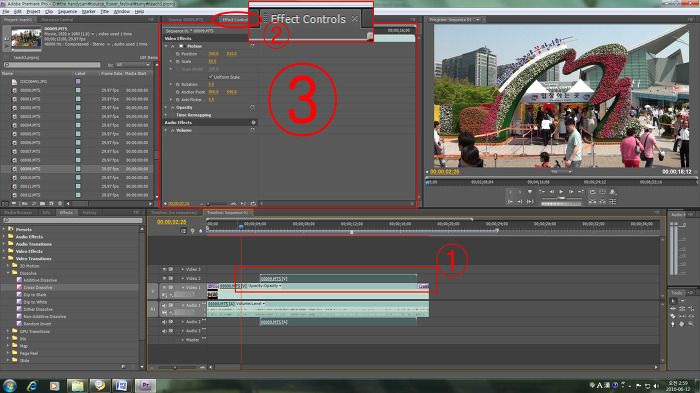The width and height of the screenshot is (700, 393).
Task: Select the Razor tool
Action: (x=674, y=316)
